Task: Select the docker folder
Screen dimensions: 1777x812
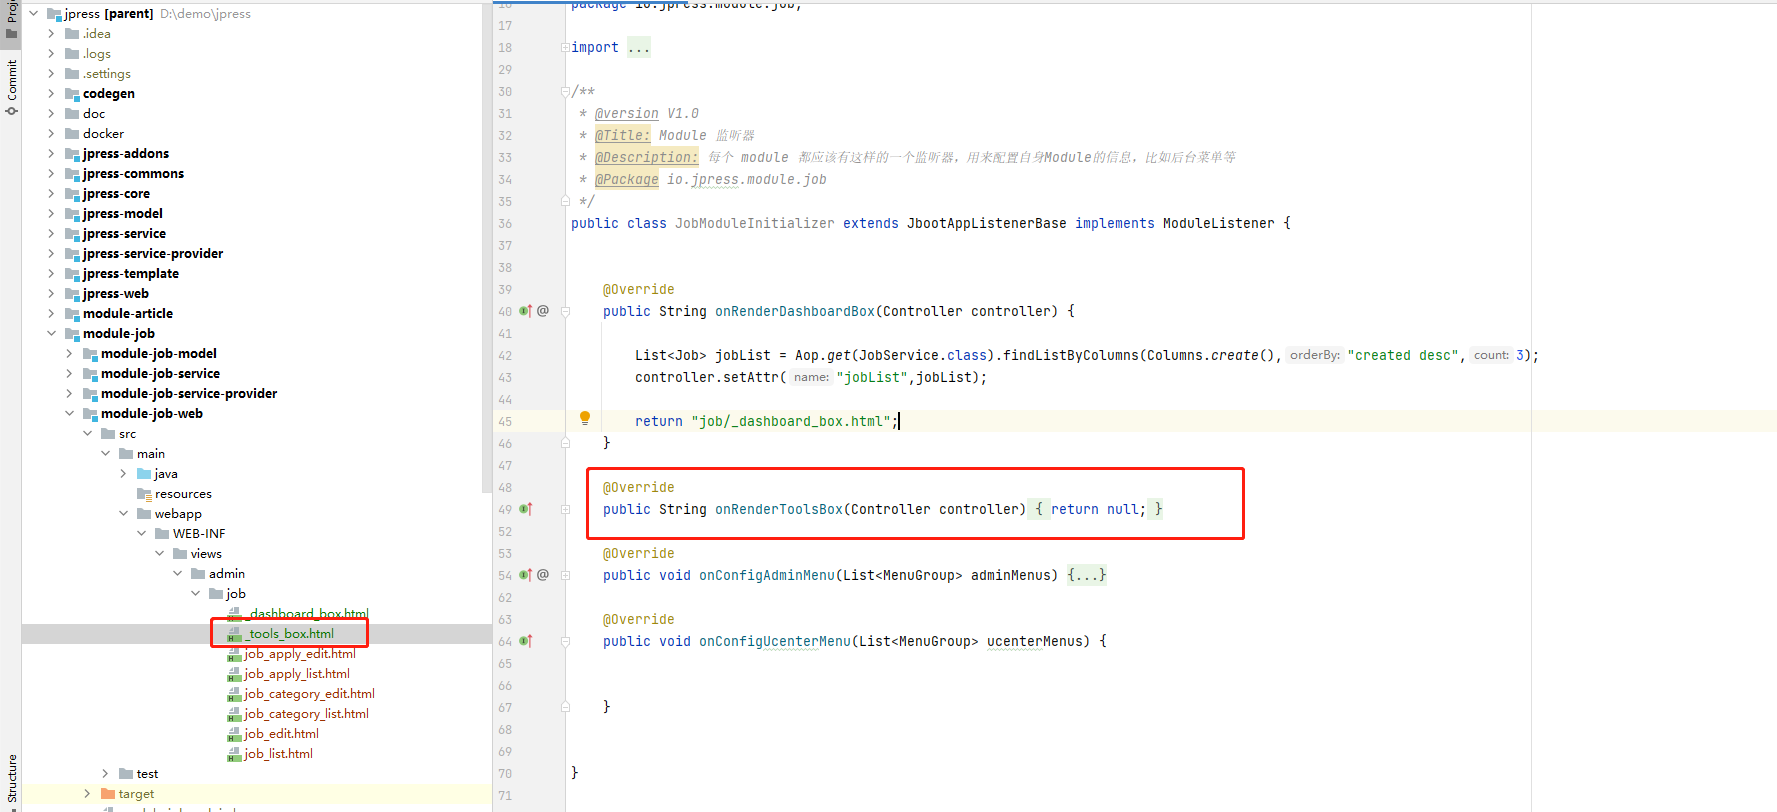Action: 104,133
